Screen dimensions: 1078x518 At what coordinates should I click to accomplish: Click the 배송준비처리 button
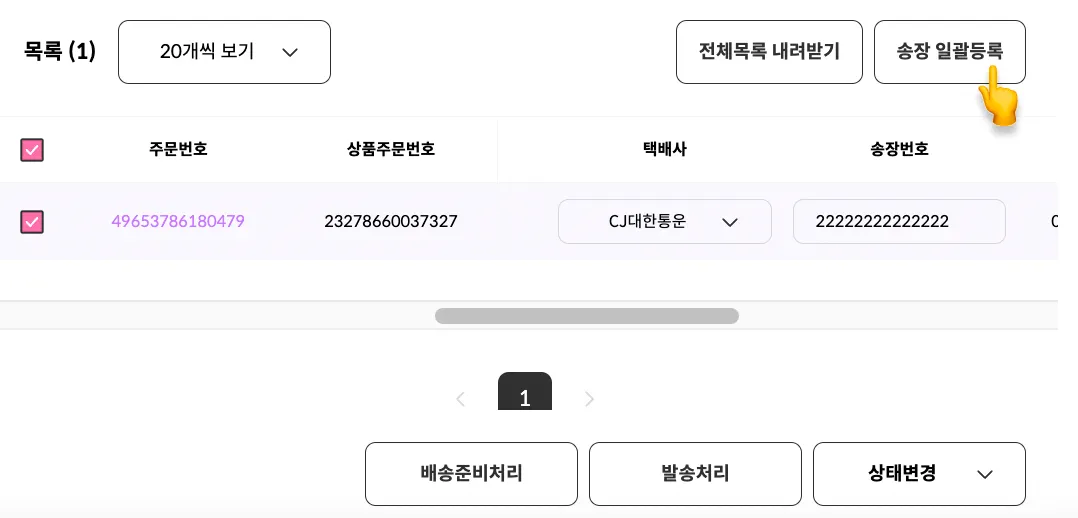(x=471, y=474)
